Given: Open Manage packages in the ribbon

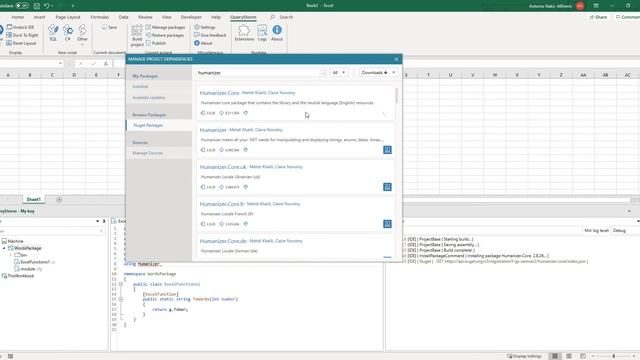Looking at the screenshot, I should 165,27.
